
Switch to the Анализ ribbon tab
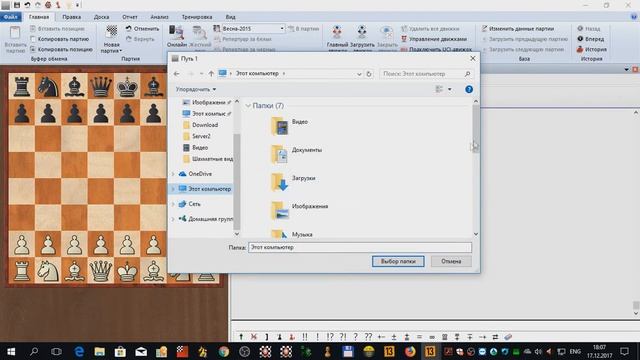[159, 17]
